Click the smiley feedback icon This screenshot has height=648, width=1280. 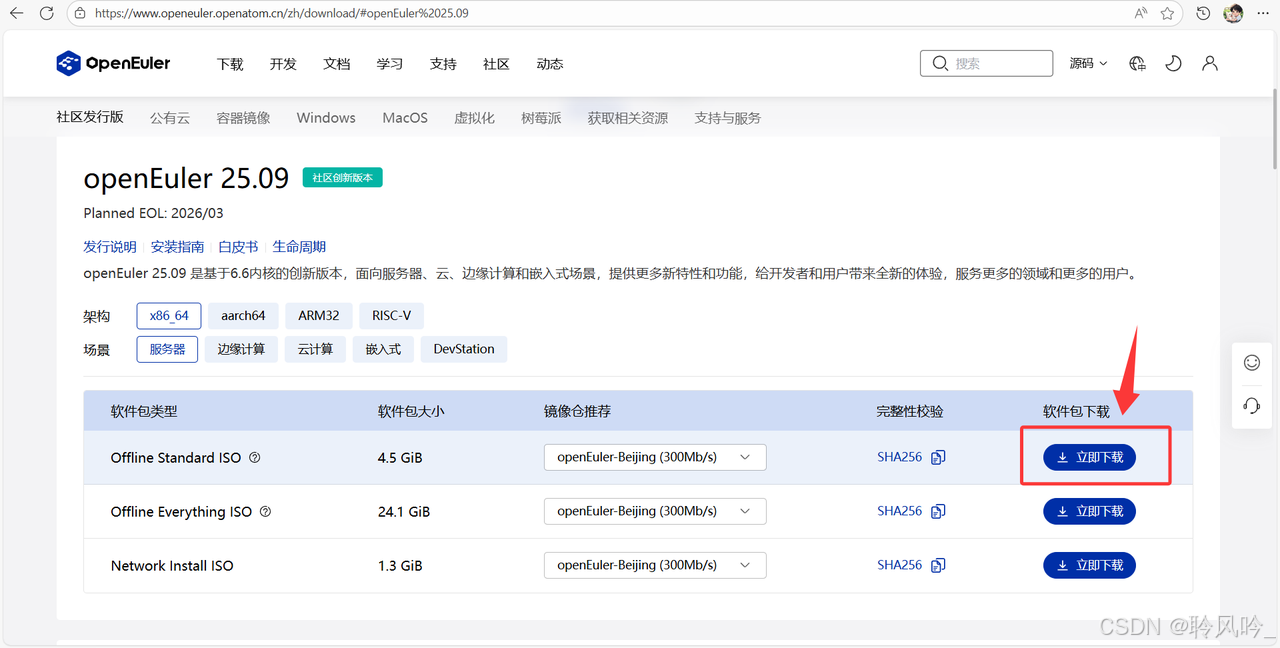pyautogui.click(x=1252, y=362)
